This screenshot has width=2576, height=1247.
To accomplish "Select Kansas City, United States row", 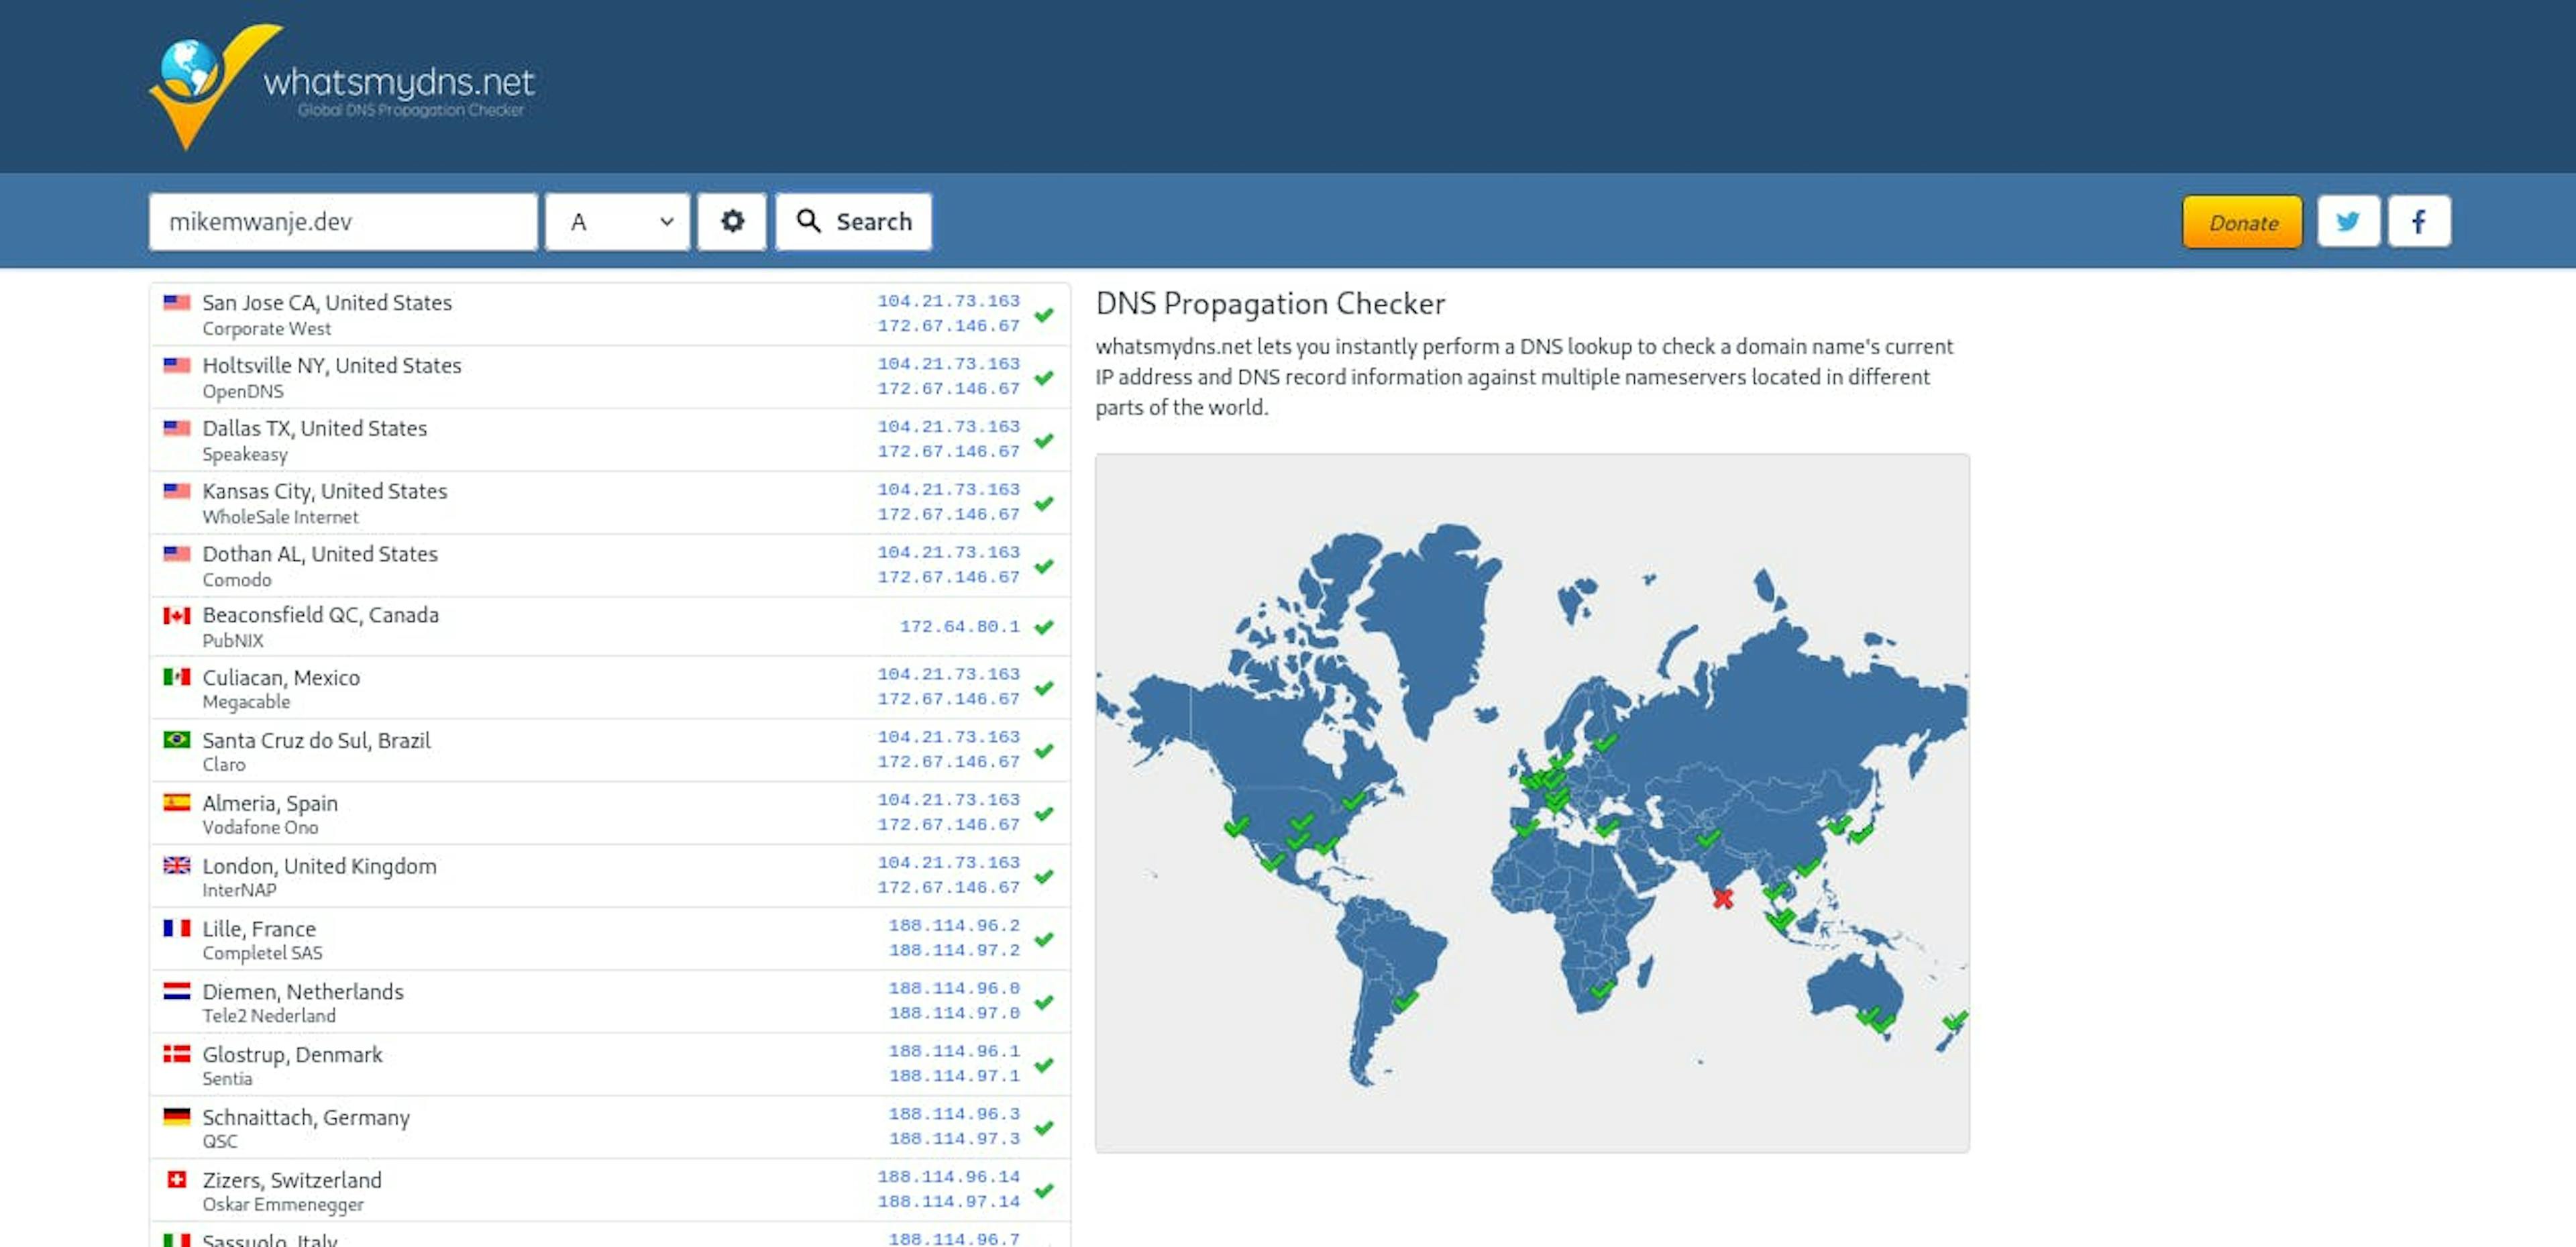I will pyautogui.click(x=610, y=503).
